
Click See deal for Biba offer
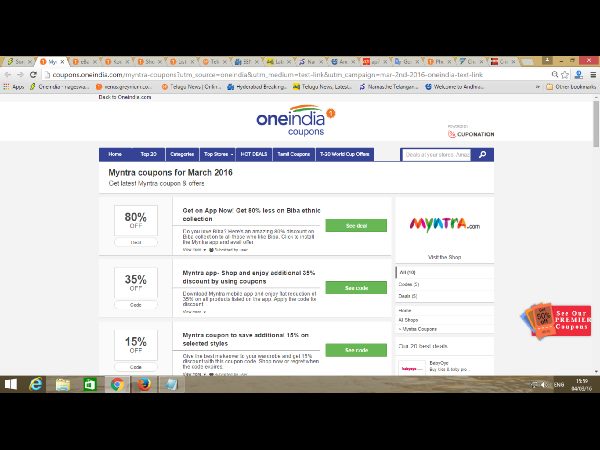[356, 226]
